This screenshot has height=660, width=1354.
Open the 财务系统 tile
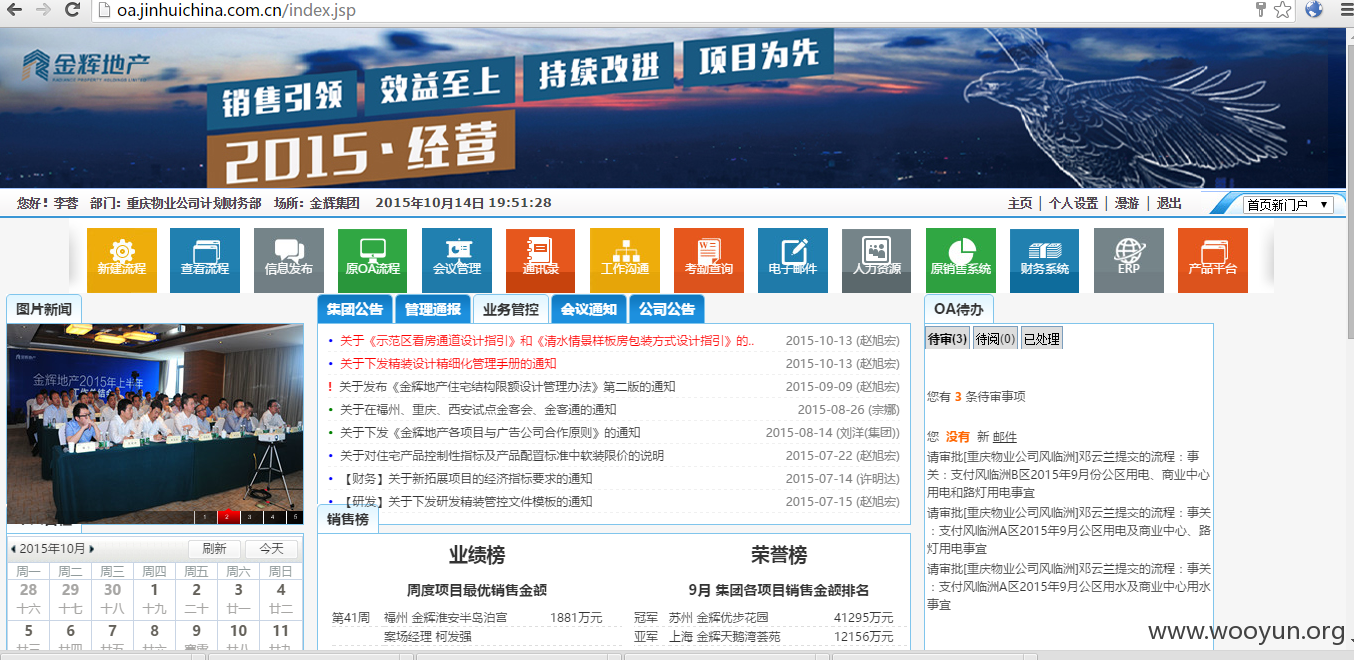(x=1045, y=260)
